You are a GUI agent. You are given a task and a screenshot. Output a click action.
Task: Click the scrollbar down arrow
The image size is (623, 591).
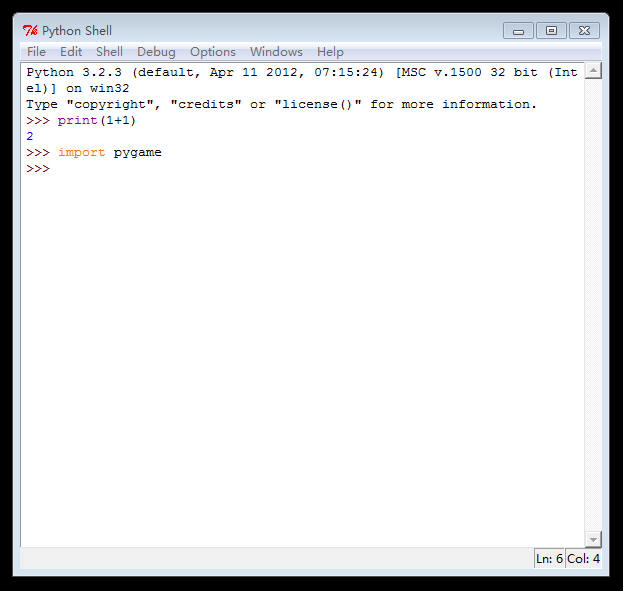pos(593,539)
